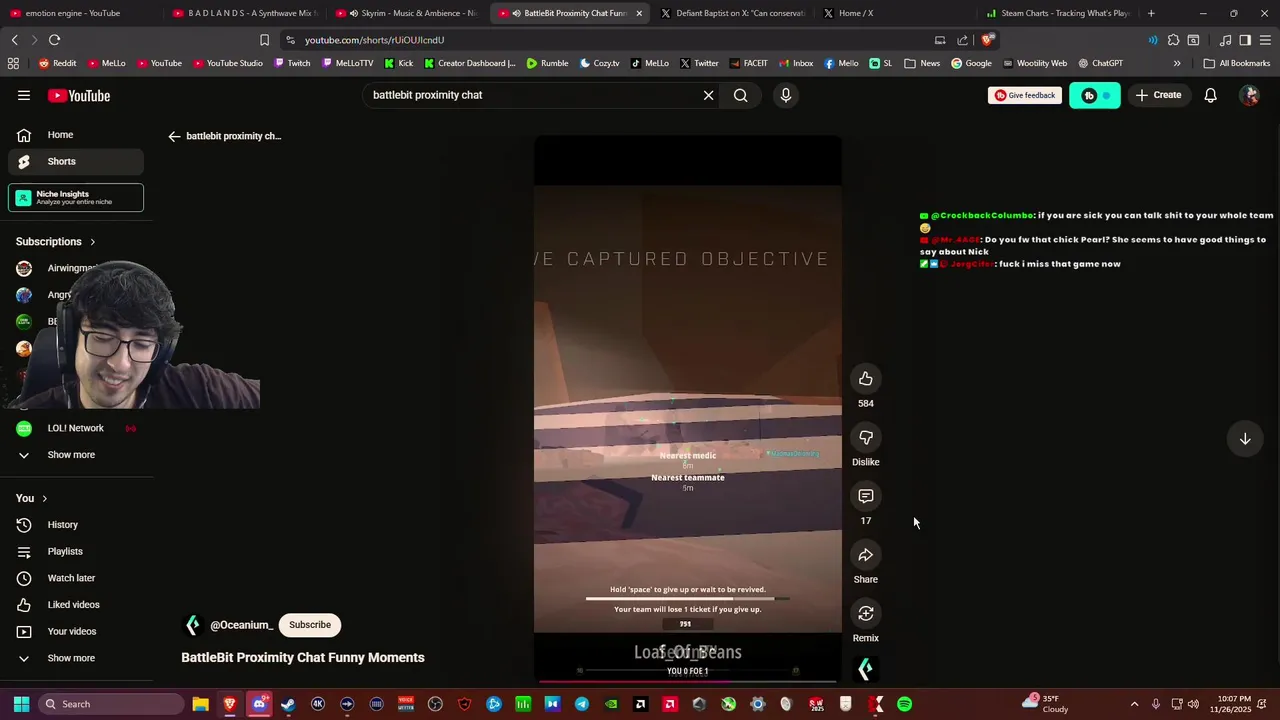Open Discord from the taskbar

[x=259, y=704]
